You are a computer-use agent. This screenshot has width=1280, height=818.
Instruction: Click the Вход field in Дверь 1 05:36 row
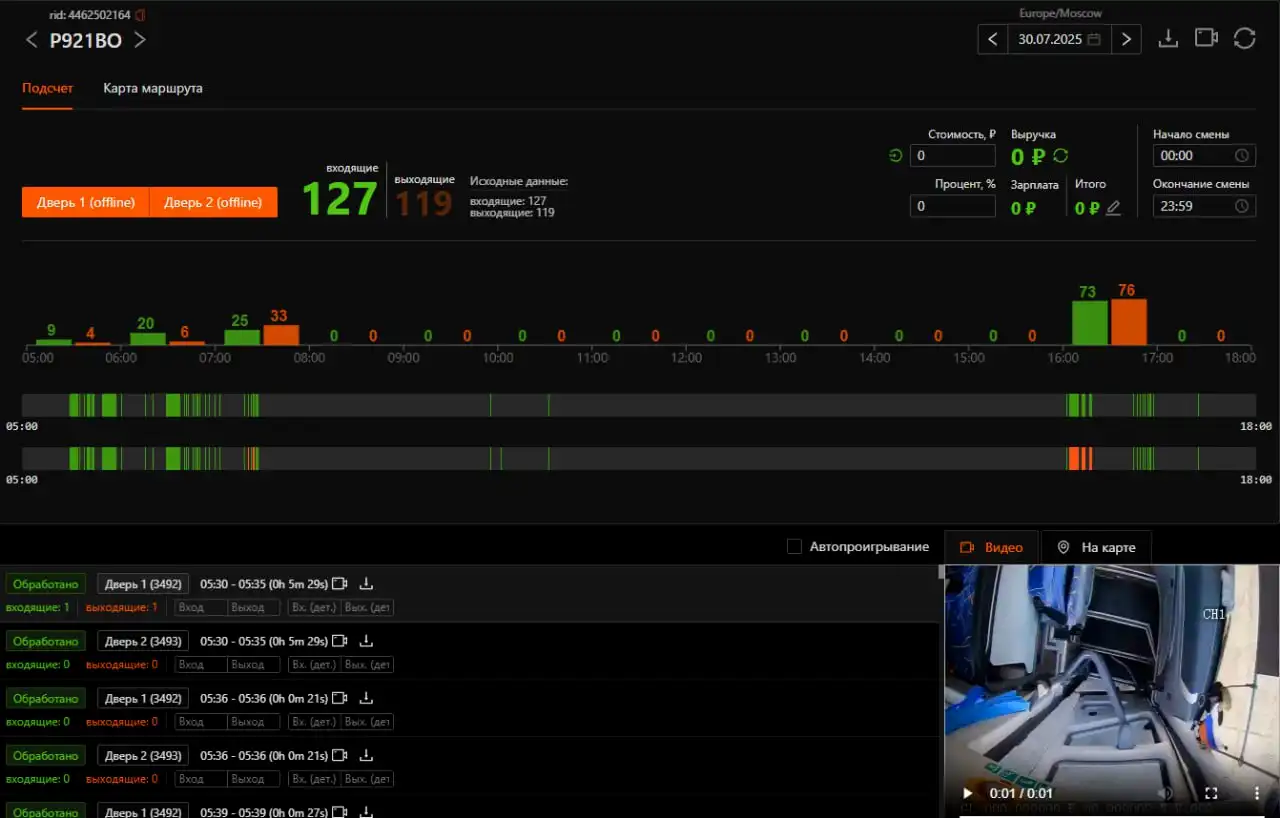click(x=201, y=721)
